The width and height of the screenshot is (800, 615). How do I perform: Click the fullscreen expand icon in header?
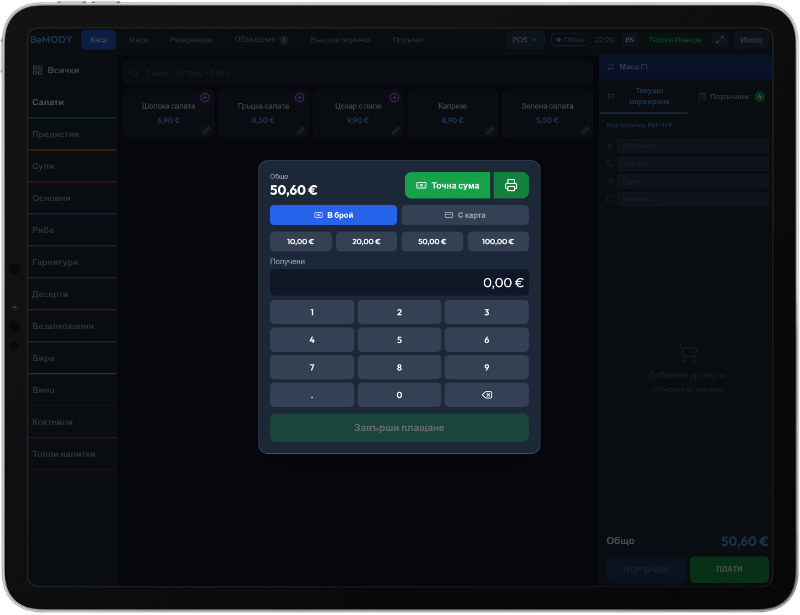point(720,40)
